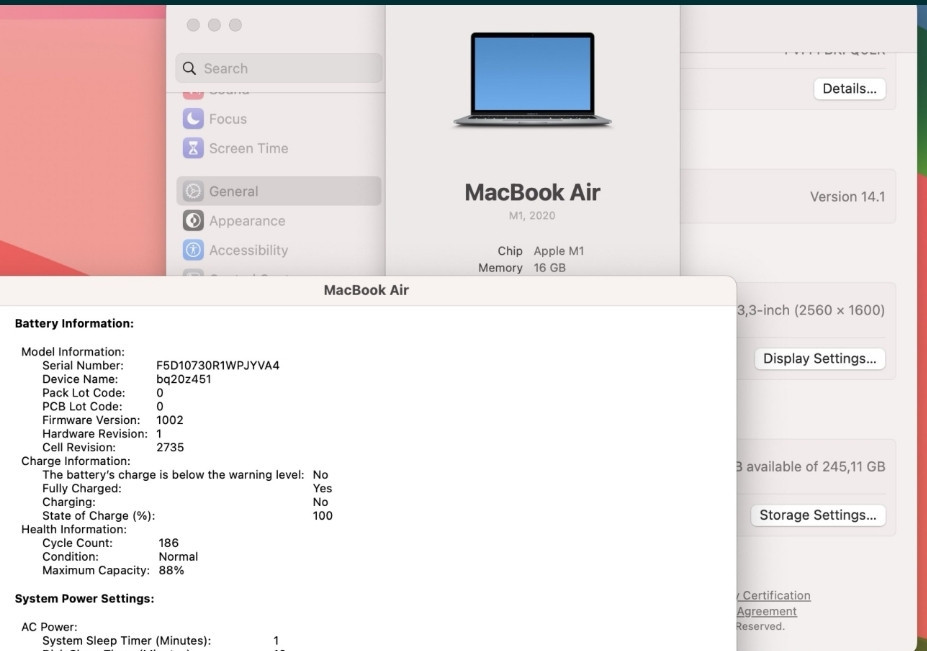Select Screen Time in the settings sidebar
The height and width of the screenshot is (651, 927).
(x=250, y=148)
